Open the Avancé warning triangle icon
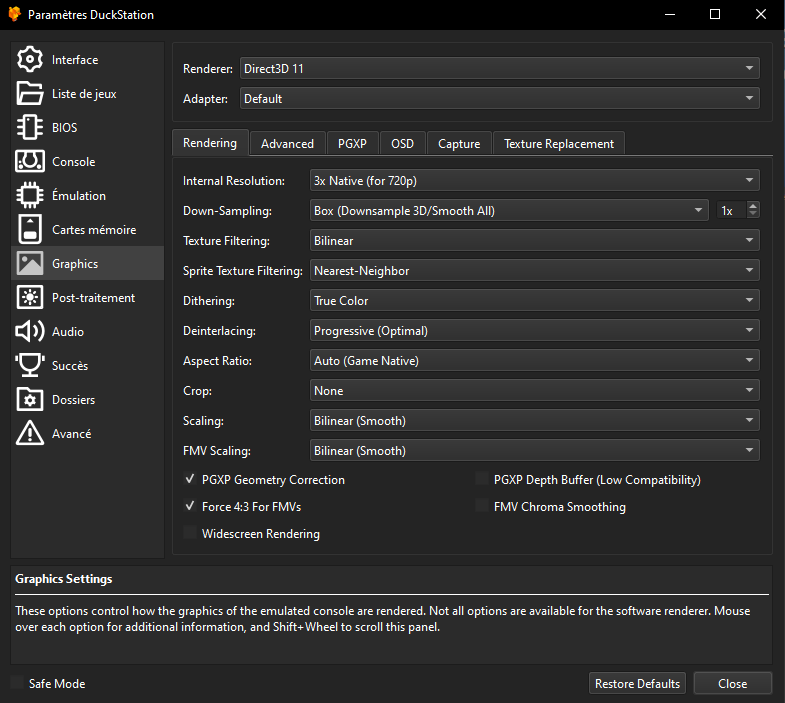Screen dimensions: 785x703 [x=30, y=433]
